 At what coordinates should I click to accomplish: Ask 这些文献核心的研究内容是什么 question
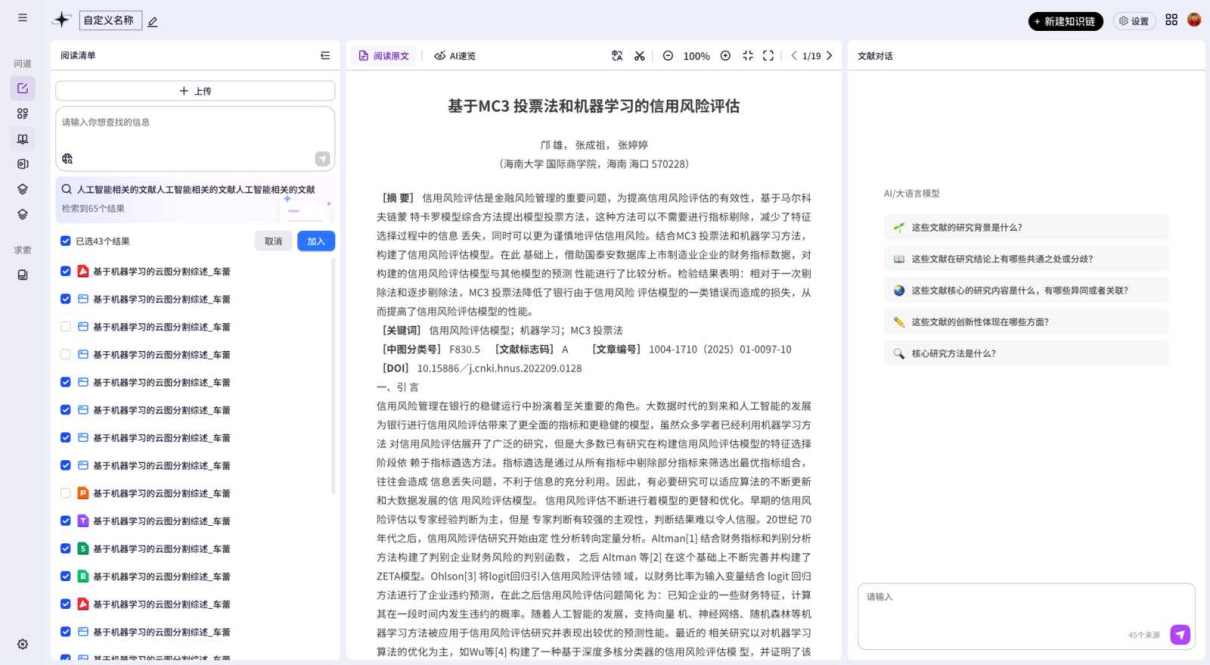1026,290
